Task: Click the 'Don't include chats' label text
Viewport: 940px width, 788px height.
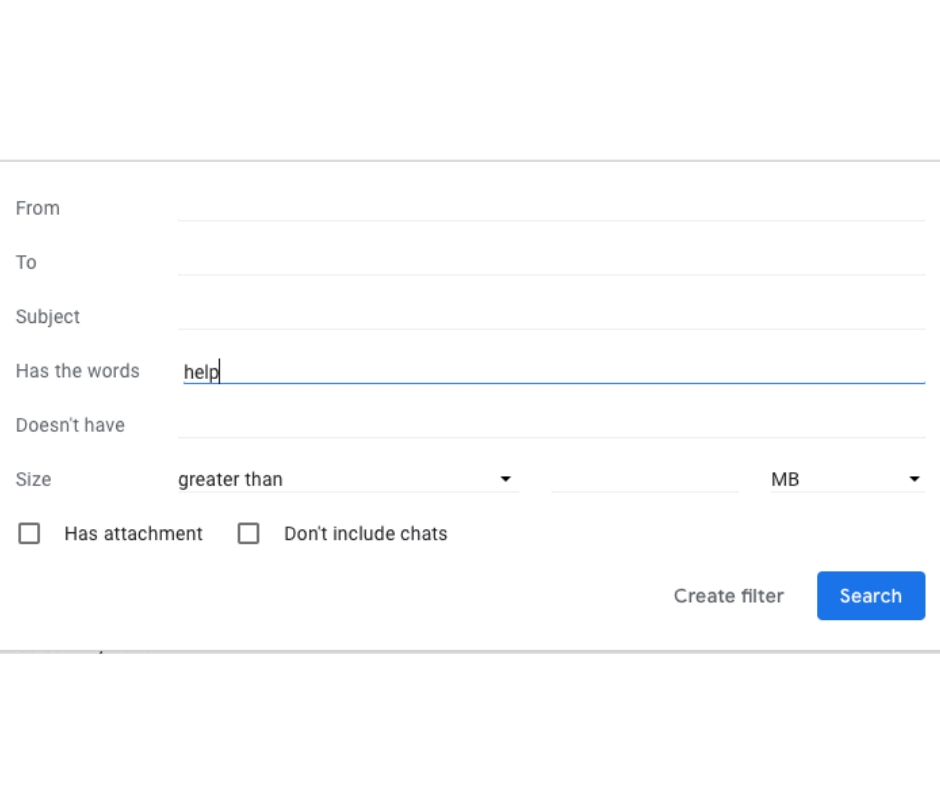Action: [366, 533]
